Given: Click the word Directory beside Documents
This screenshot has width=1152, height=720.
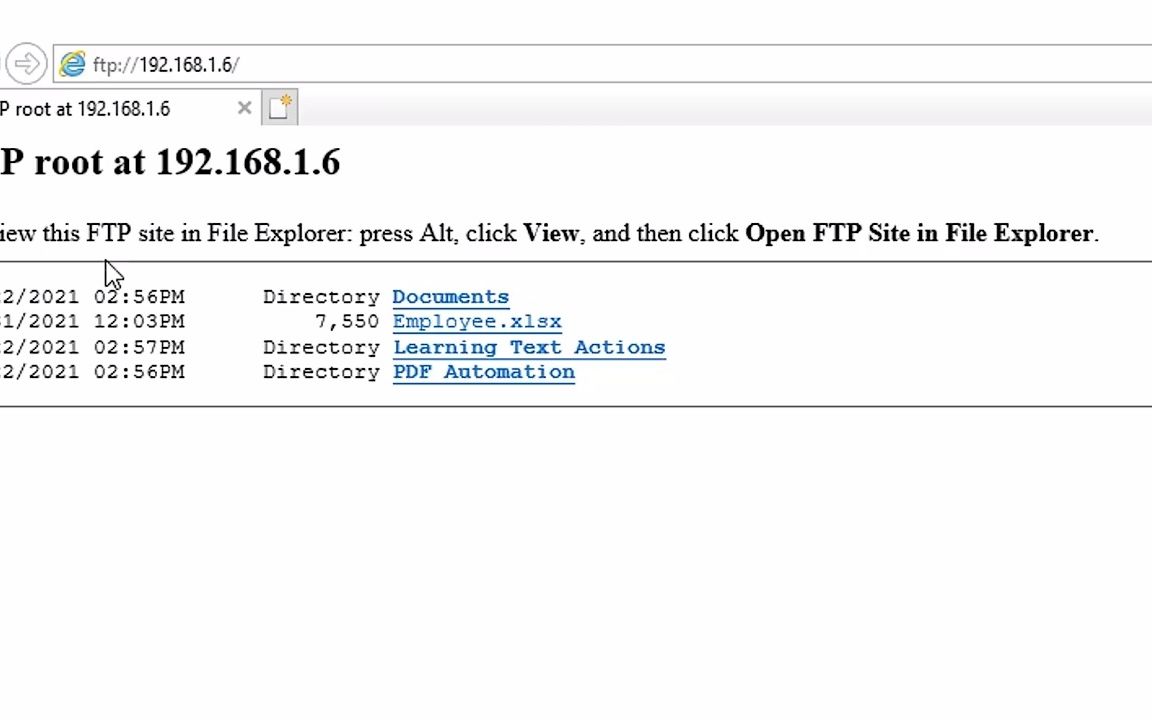Looking at the screenshot, I should pos(321,298).
